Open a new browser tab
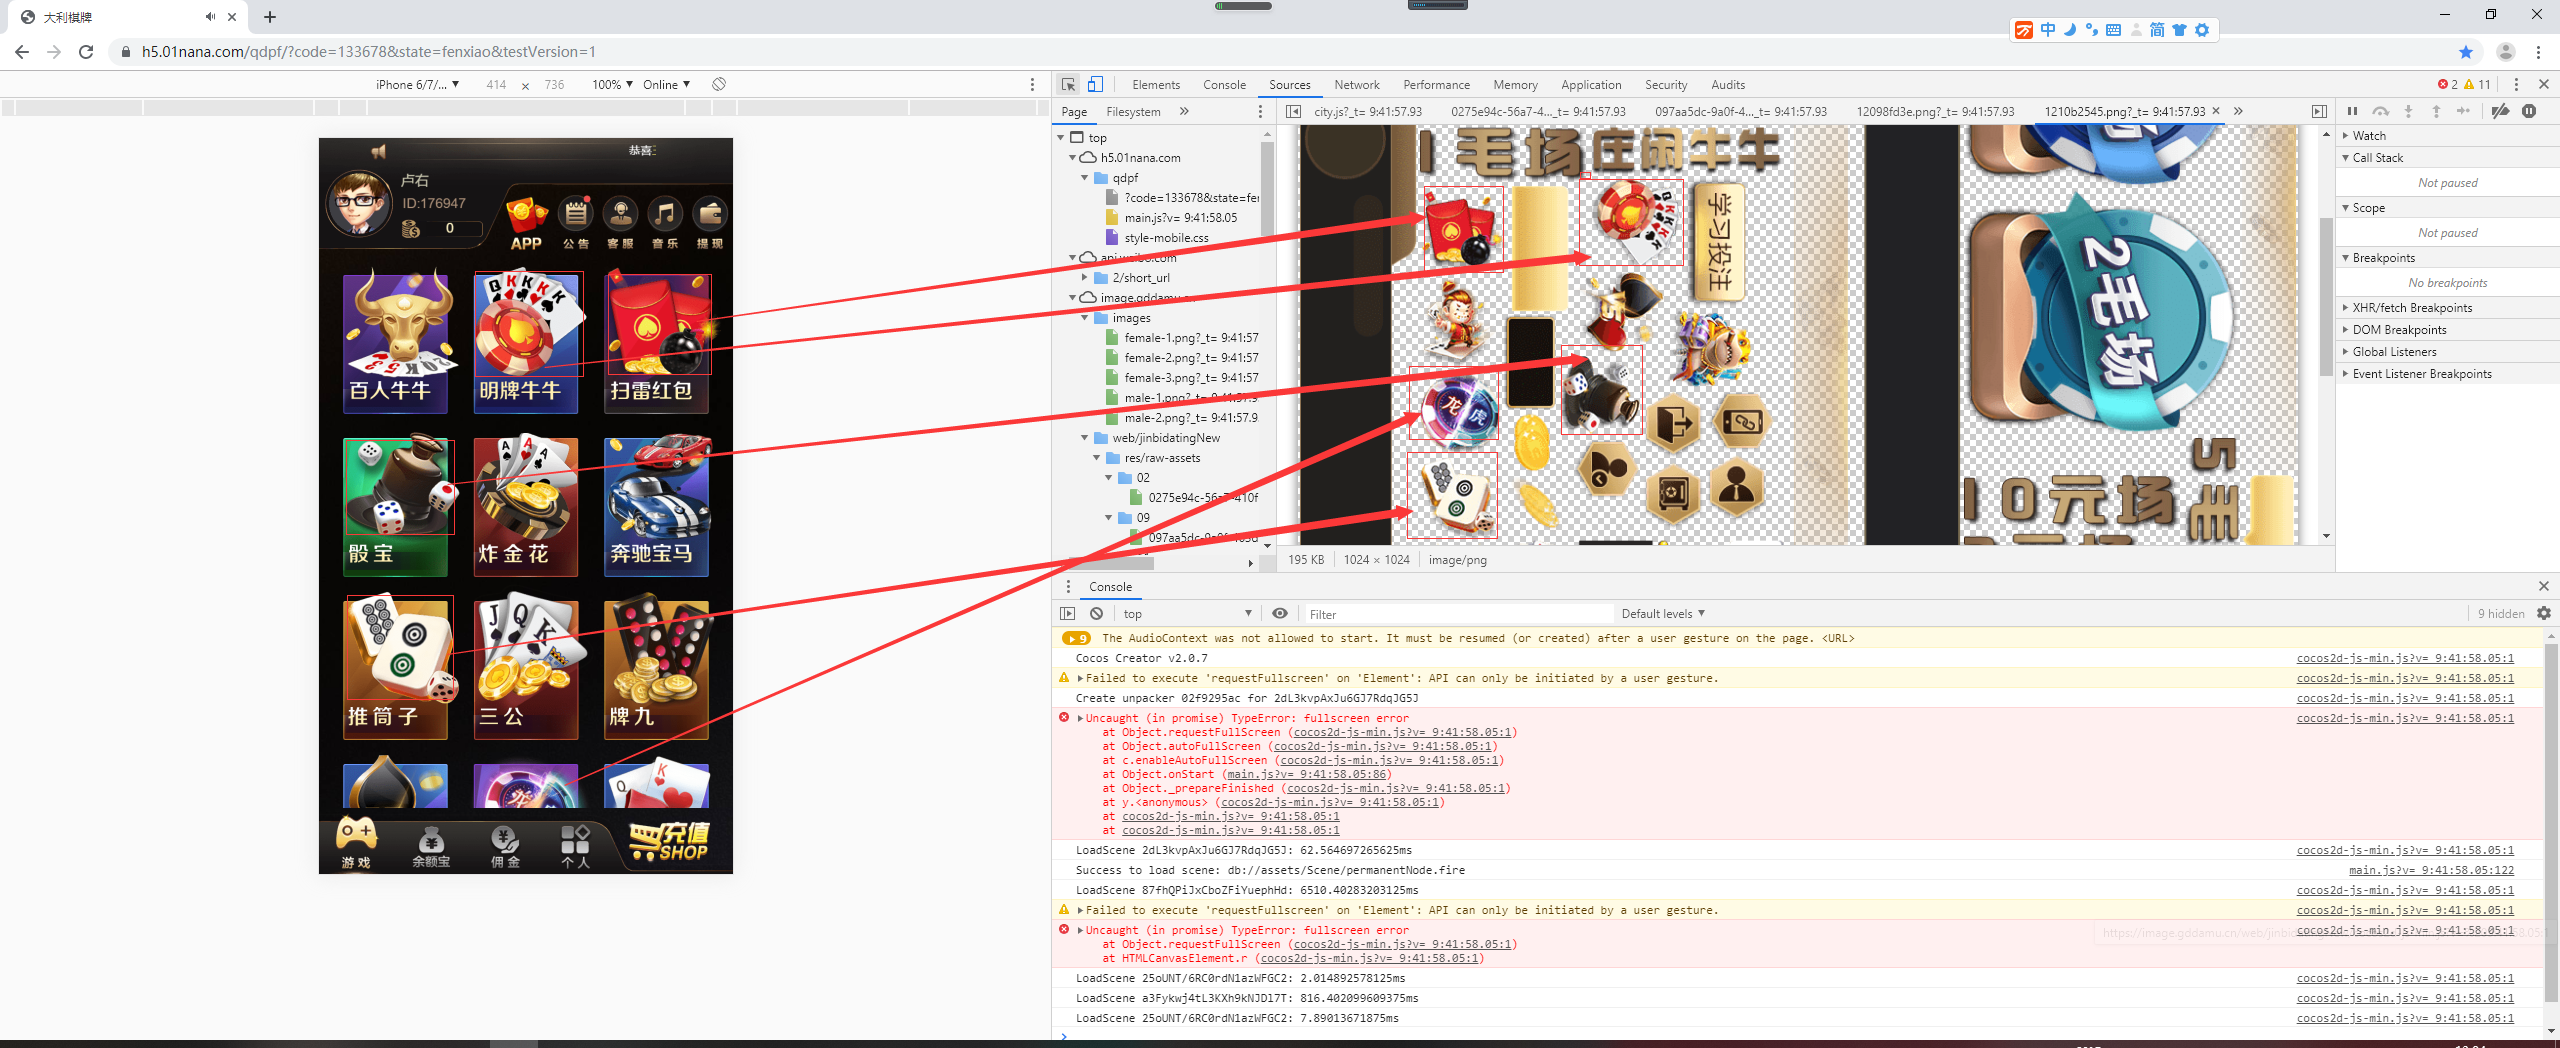2560x1048 pixels. (x=269, y=17)
